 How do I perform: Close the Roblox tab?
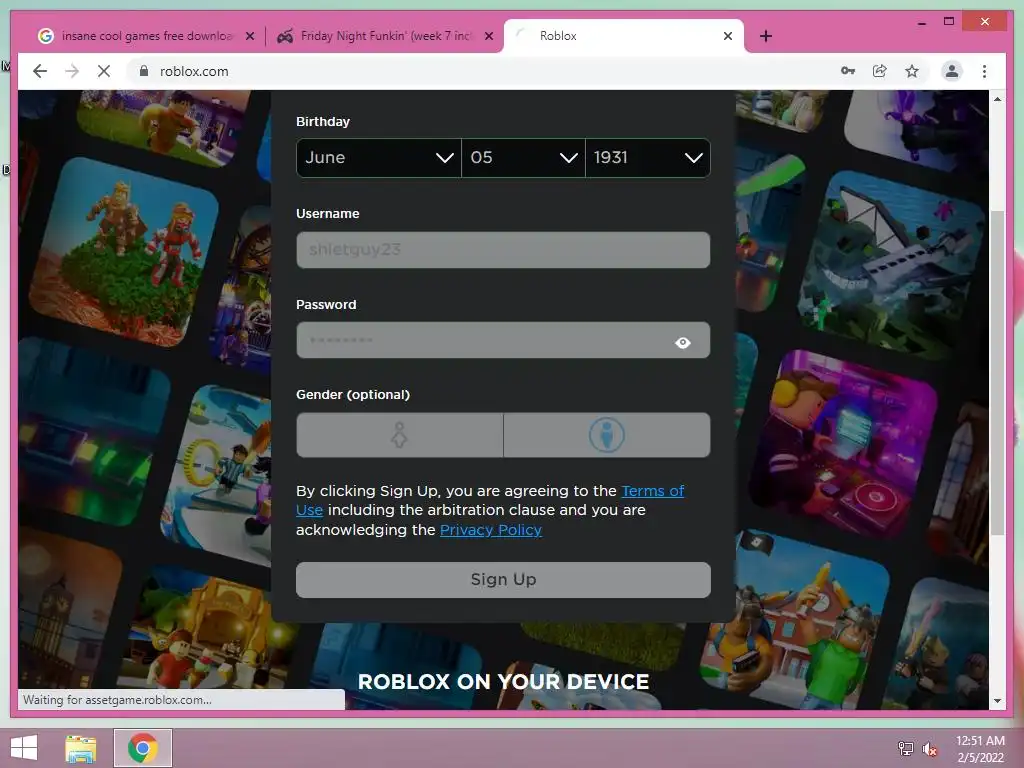[x=728, y=36]
